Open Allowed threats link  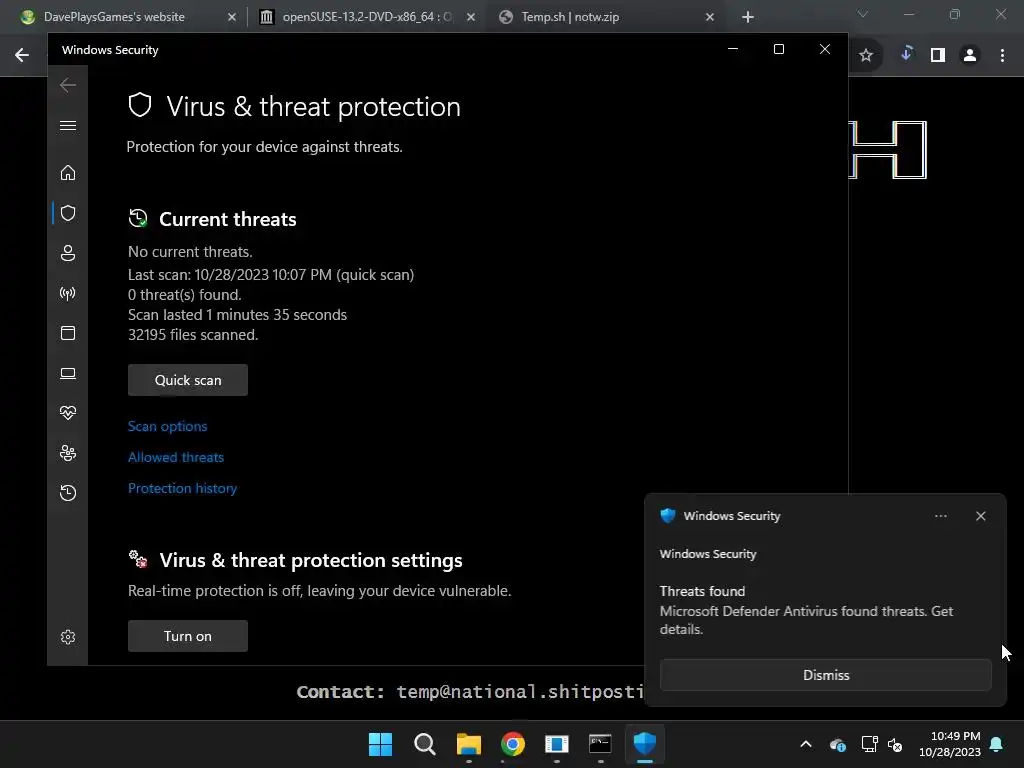pos(176,457)
